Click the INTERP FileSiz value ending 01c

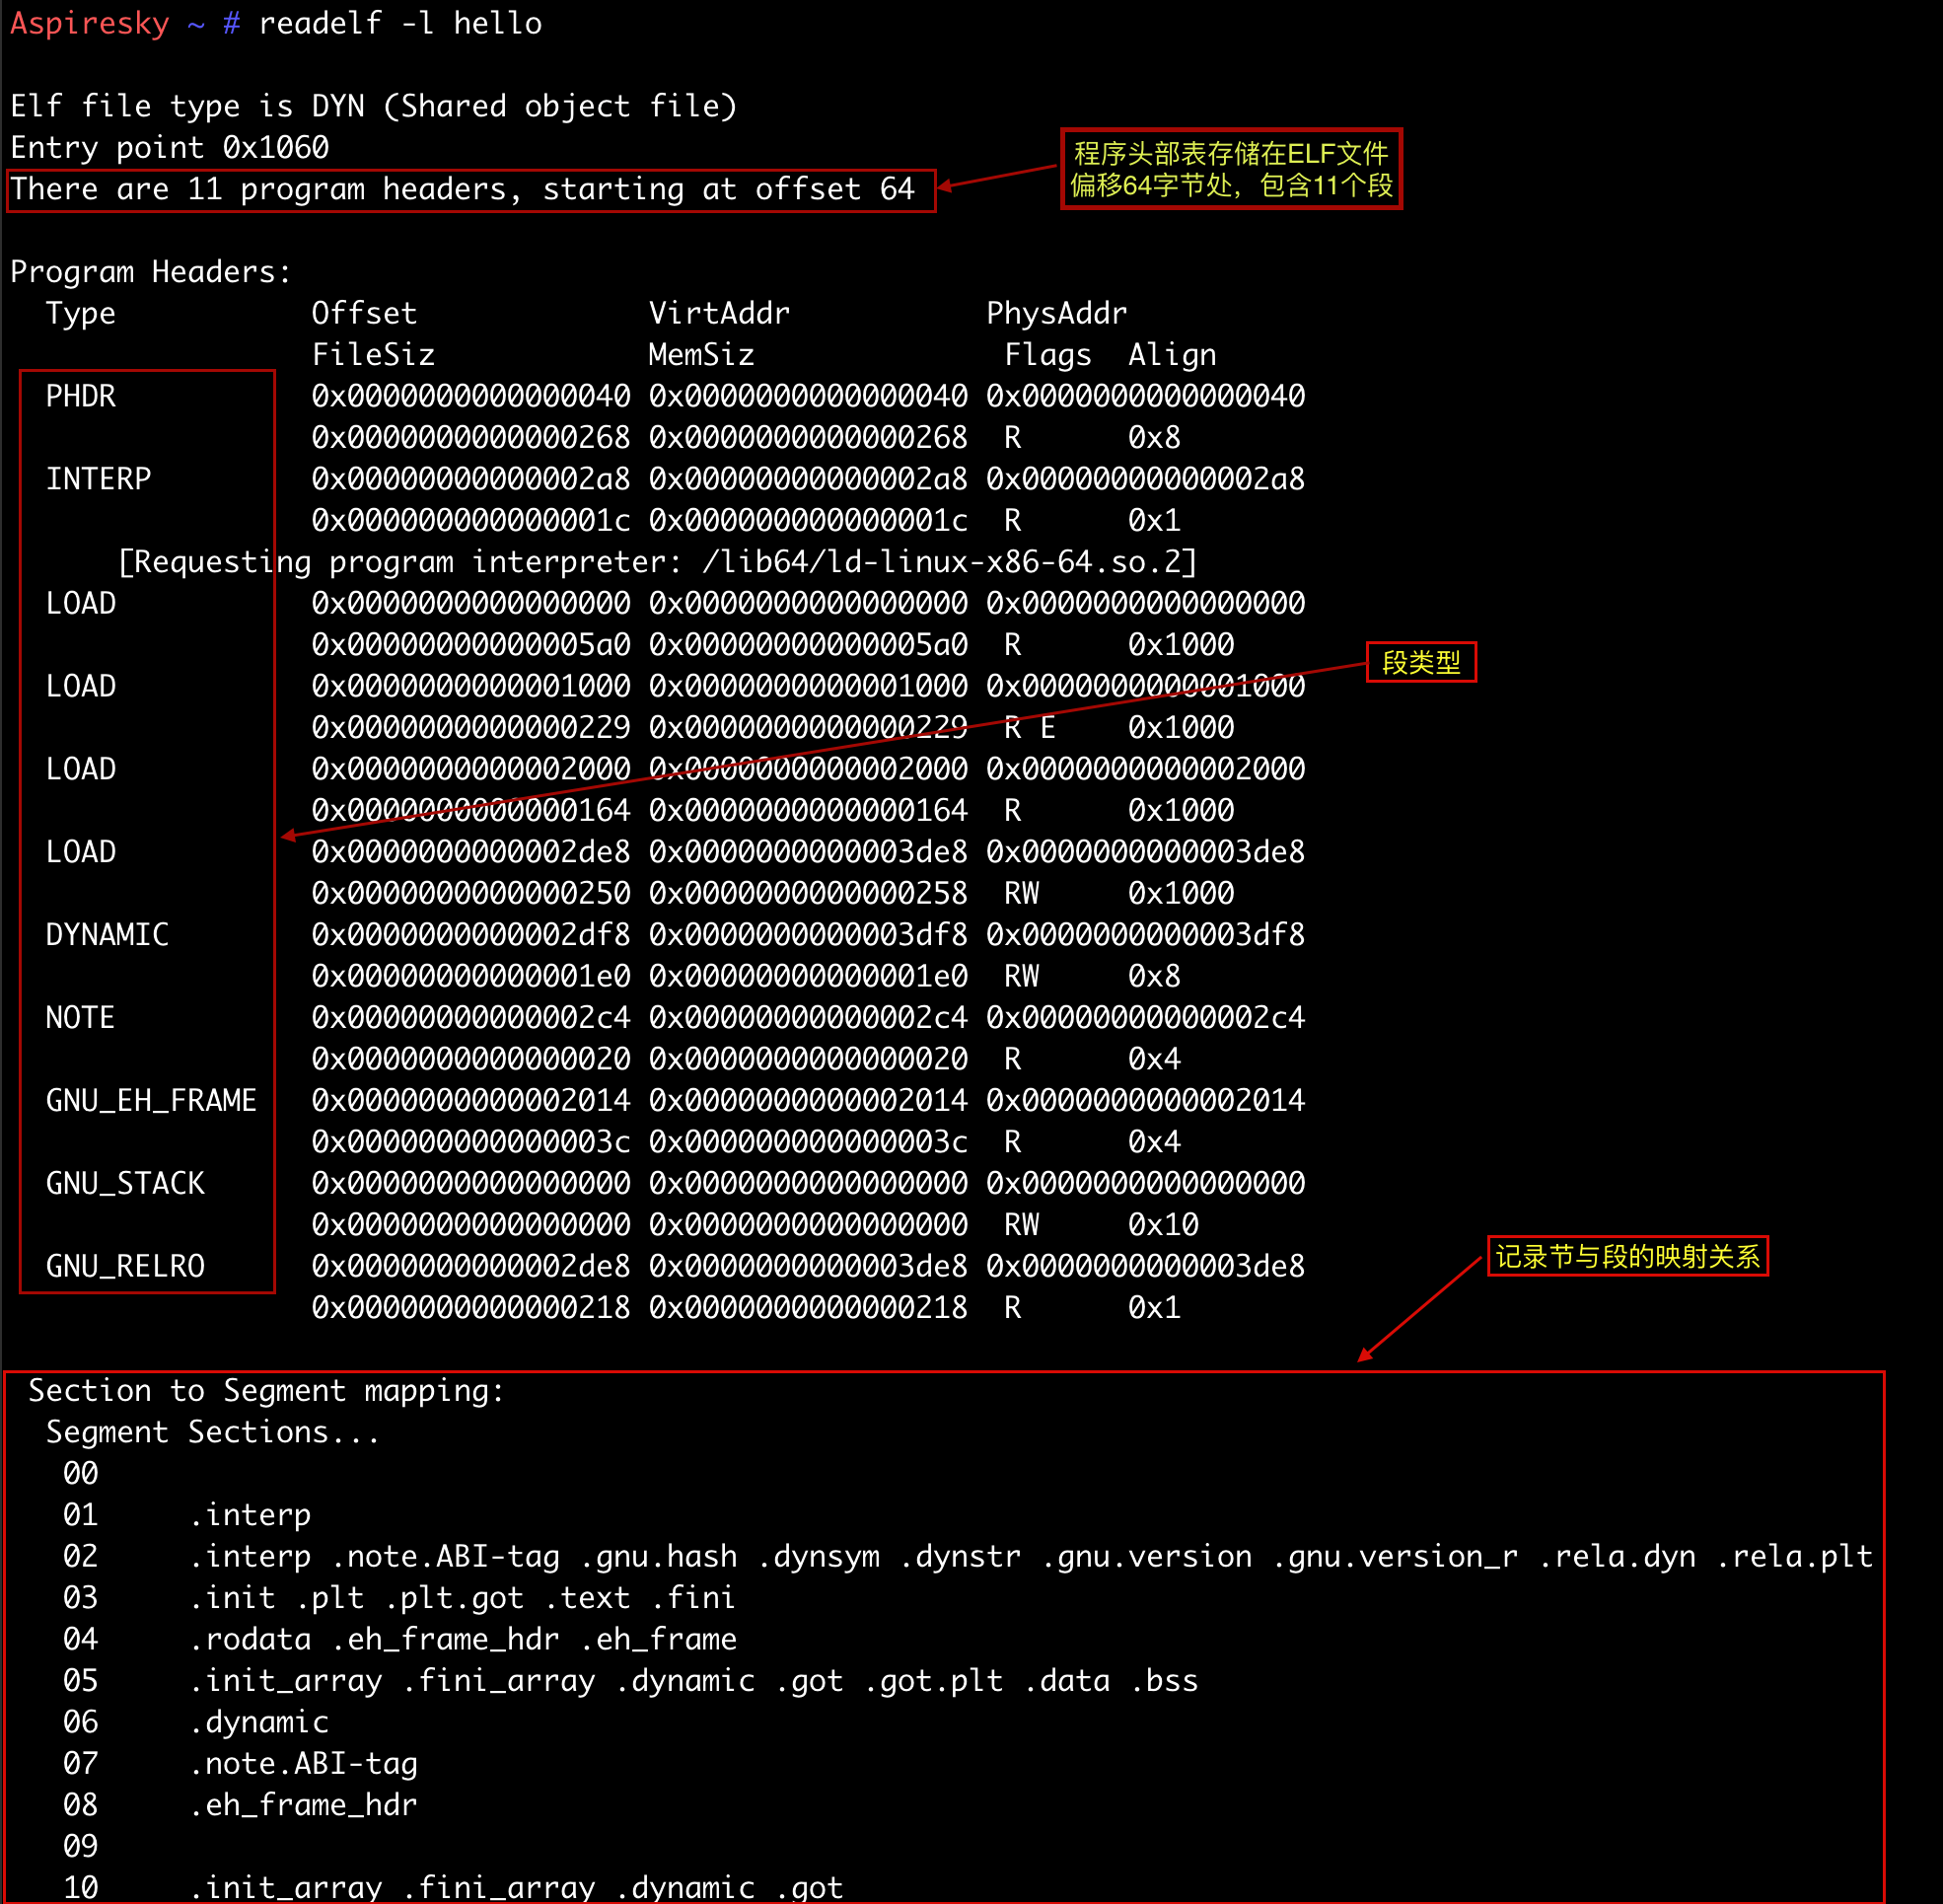point(471,520)
